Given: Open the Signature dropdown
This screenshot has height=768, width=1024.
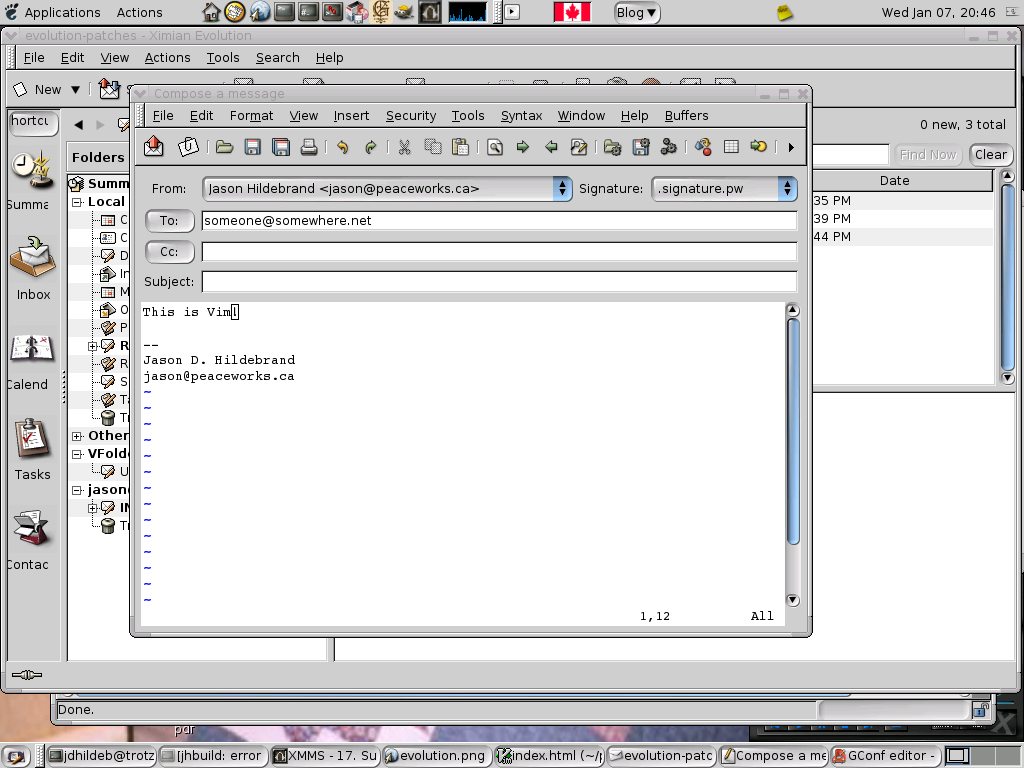Looking at the screenshot, I should 724,189.
